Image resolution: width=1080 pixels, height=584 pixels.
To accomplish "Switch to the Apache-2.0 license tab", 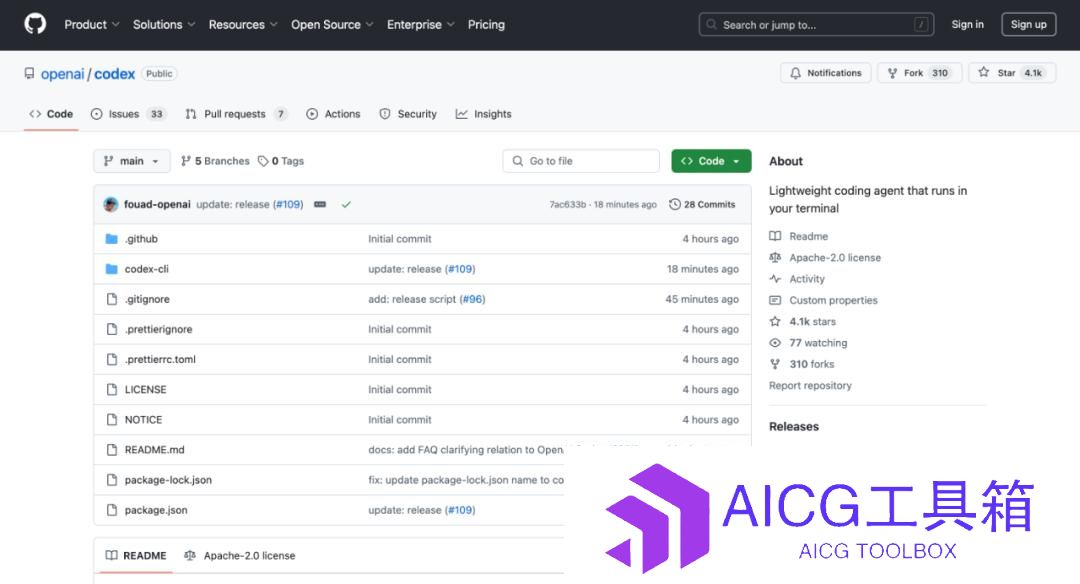I will coord(240,556).
